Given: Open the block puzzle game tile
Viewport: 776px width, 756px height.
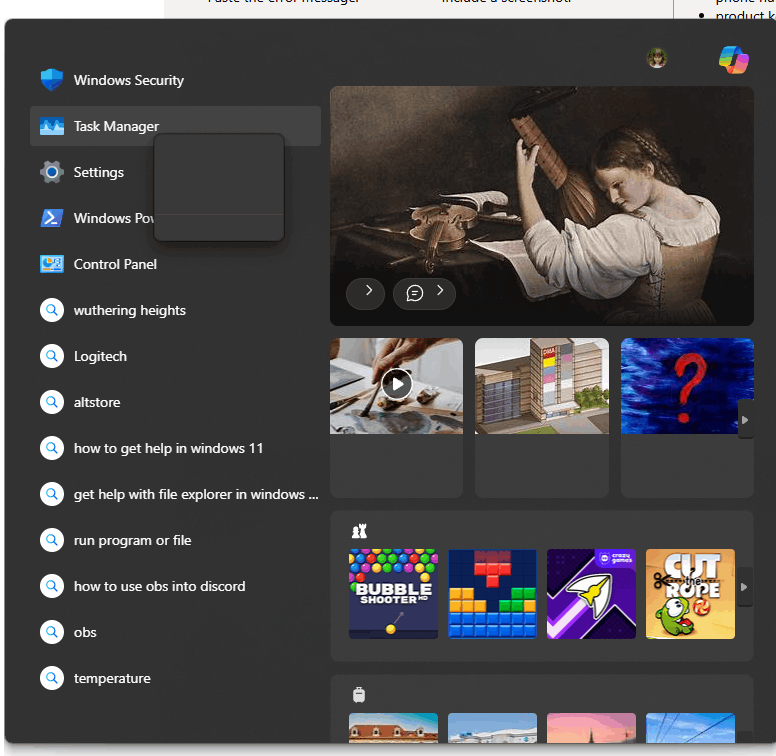Looking at the screenshot, I should (492, 594).
